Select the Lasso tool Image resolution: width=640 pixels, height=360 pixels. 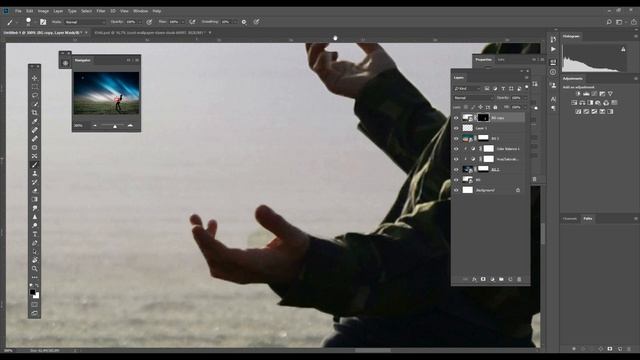coord(35,95)
